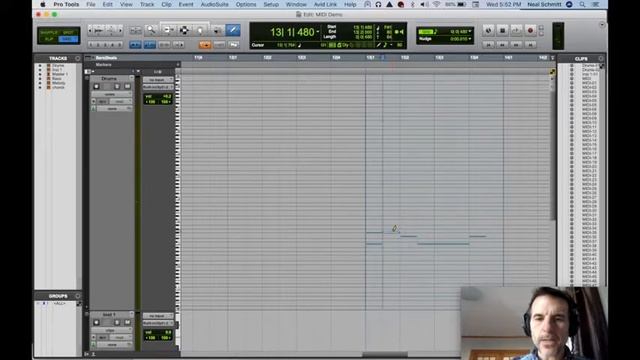Open the File menu
Screen dimensions: 640x360
point(91,4)
